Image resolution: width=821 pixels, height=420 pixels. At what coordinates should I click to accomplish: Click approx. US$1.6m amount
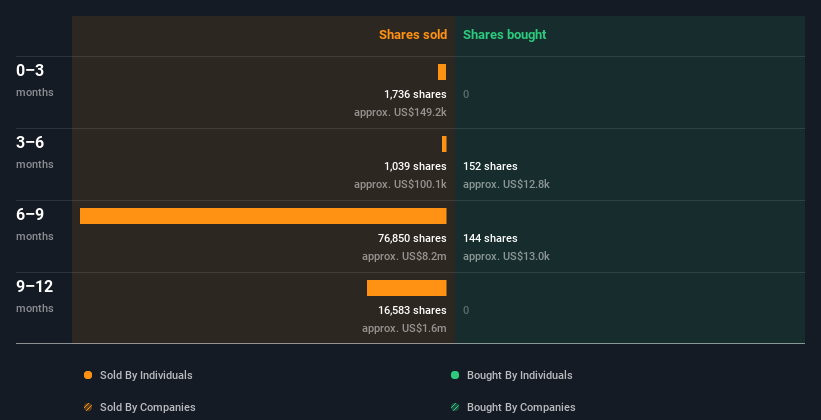[404, 328]
